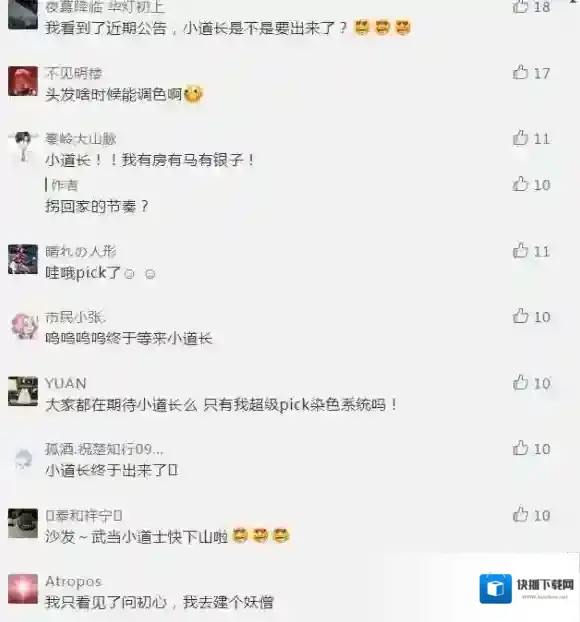Open 市民小张's avatar
This screenshot has height=622, width=580.
coord(23,326)
